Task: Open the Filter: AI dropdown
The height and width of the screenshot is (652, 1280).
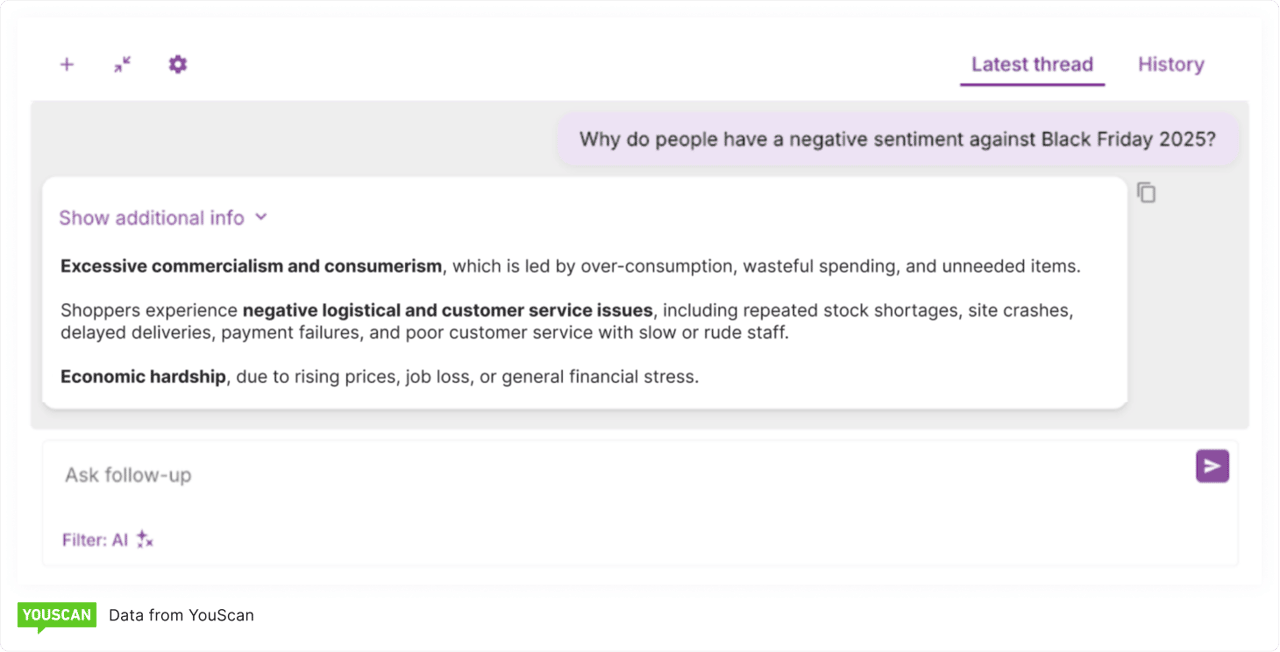Action: click(105, 539)
